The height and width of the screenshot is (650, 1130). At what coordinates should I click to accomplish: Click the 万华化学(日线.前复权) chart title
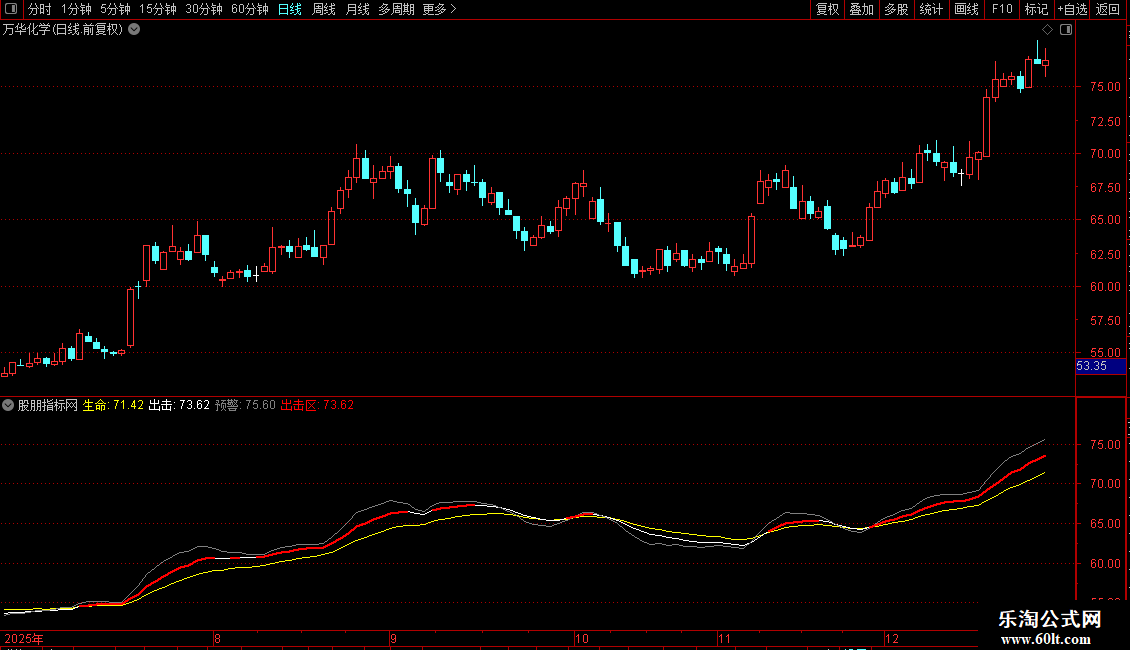(63, 30)
